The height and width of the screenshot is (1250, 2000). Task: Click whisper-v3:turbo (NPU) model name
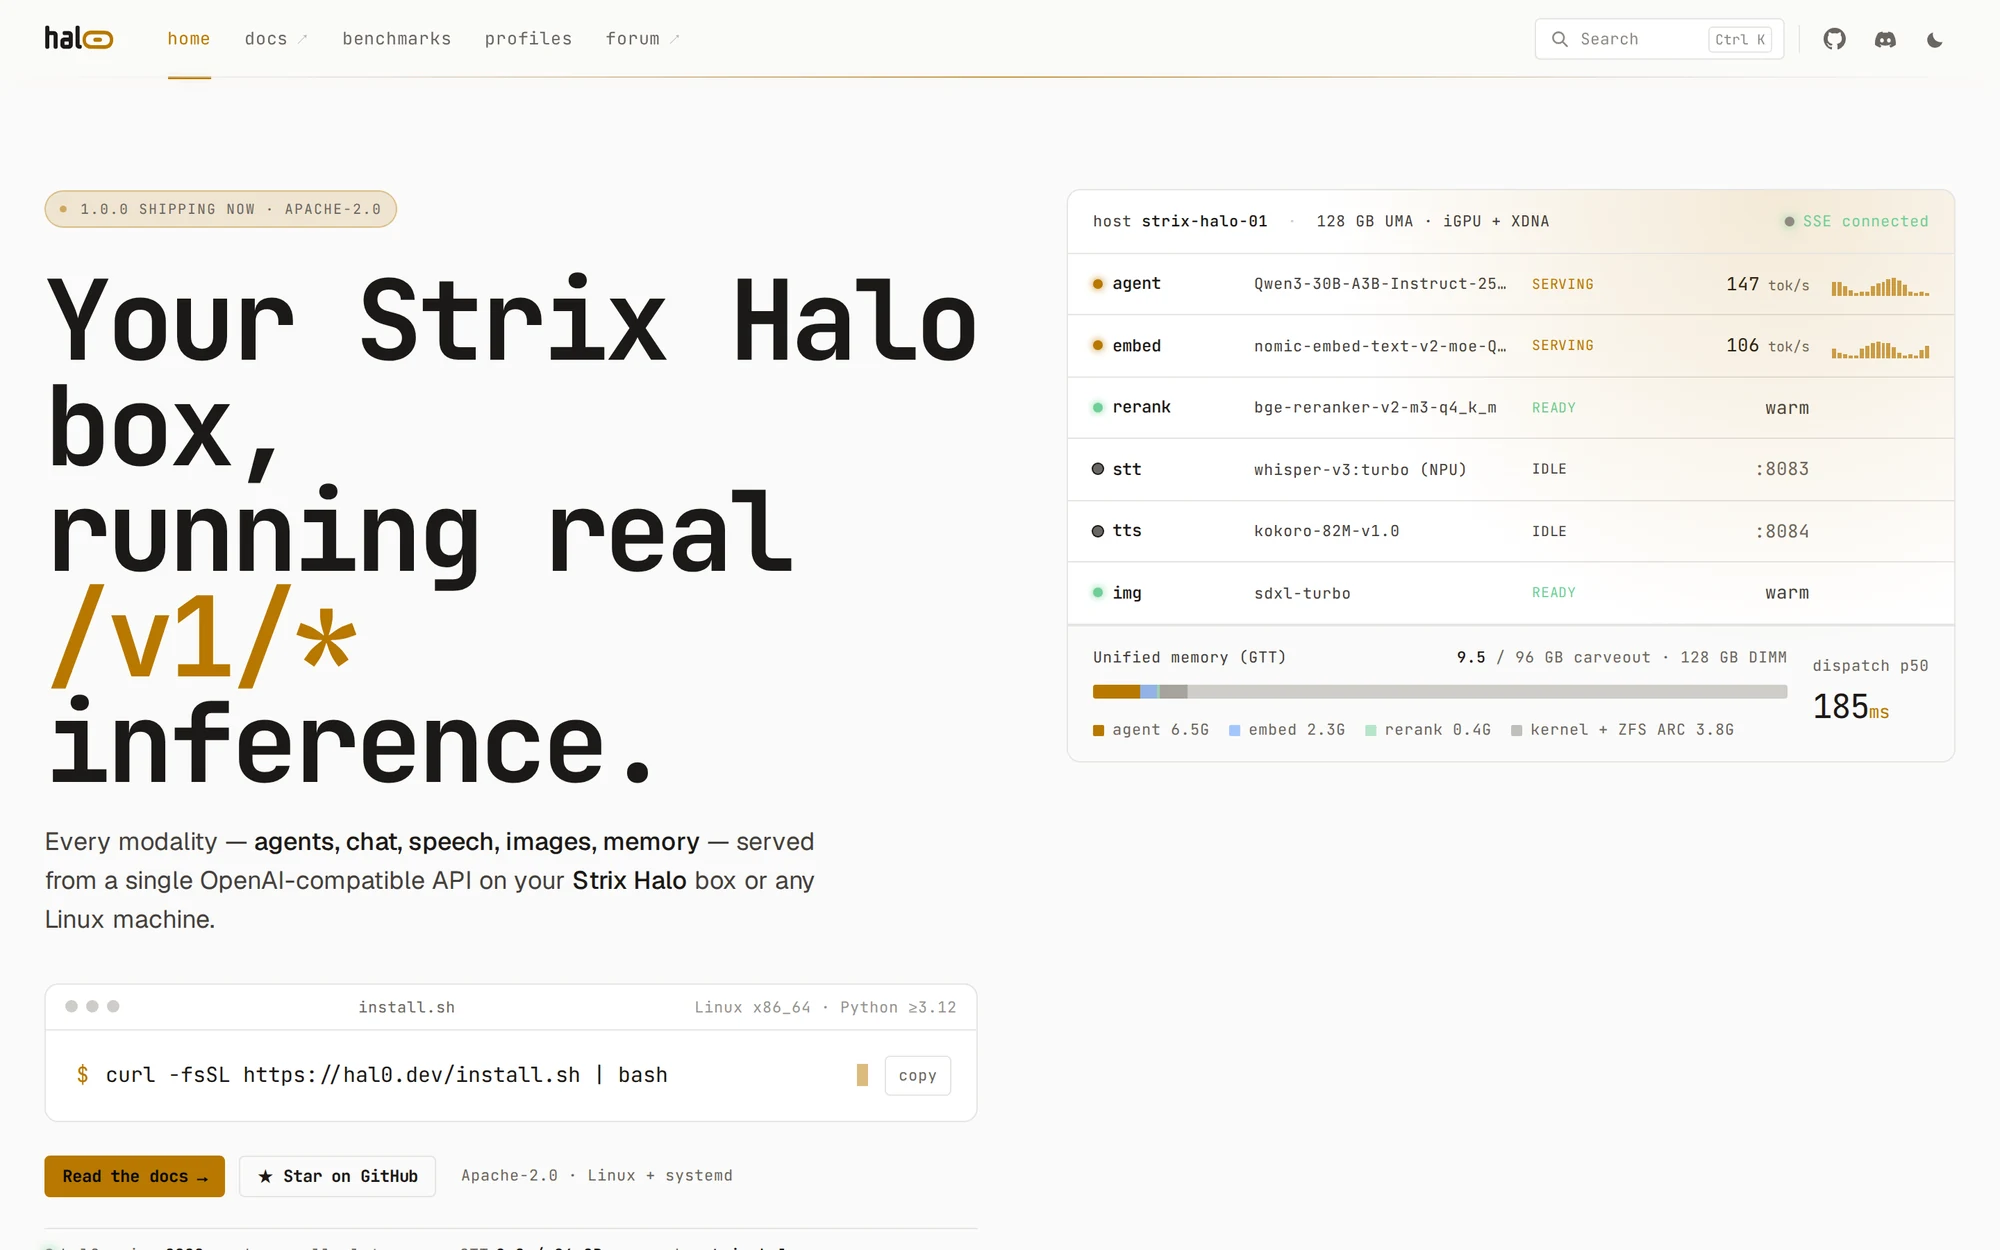(x=1360, y=469)
